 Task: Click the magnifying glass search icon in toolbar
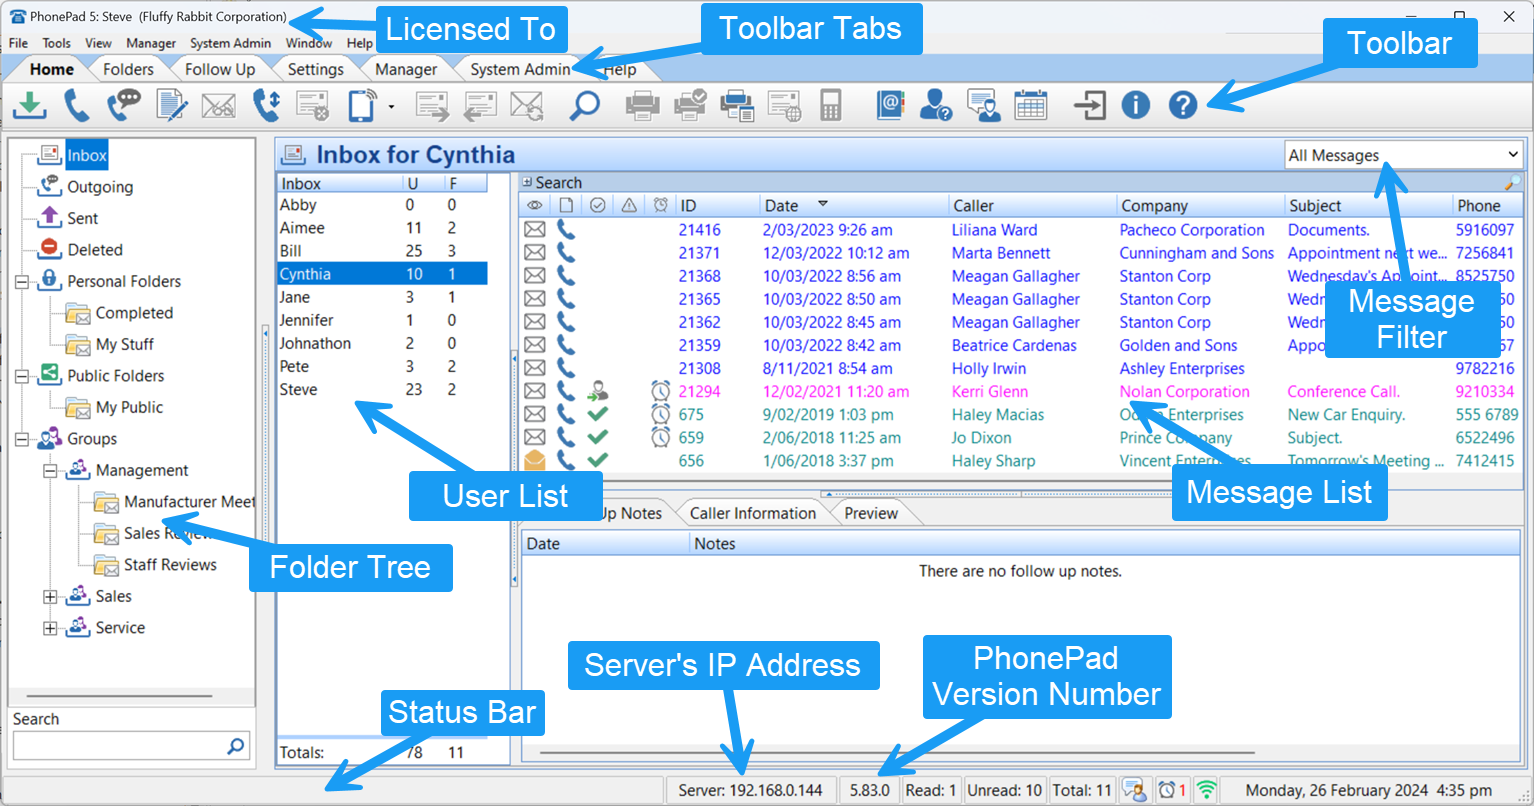[x=584, y=104]
